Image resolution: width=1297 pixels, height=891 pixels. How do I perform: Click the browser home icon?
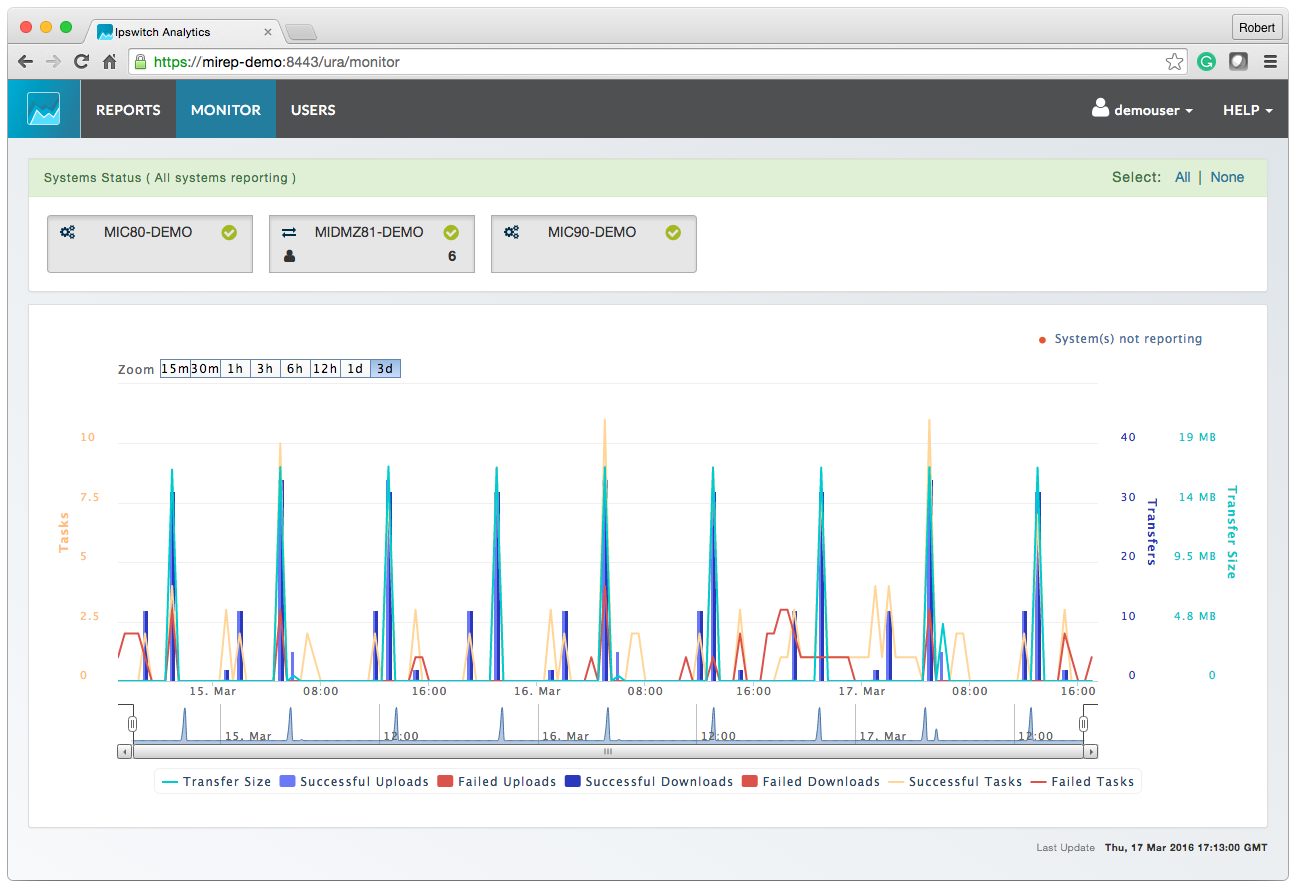click(x=110, y=62)
